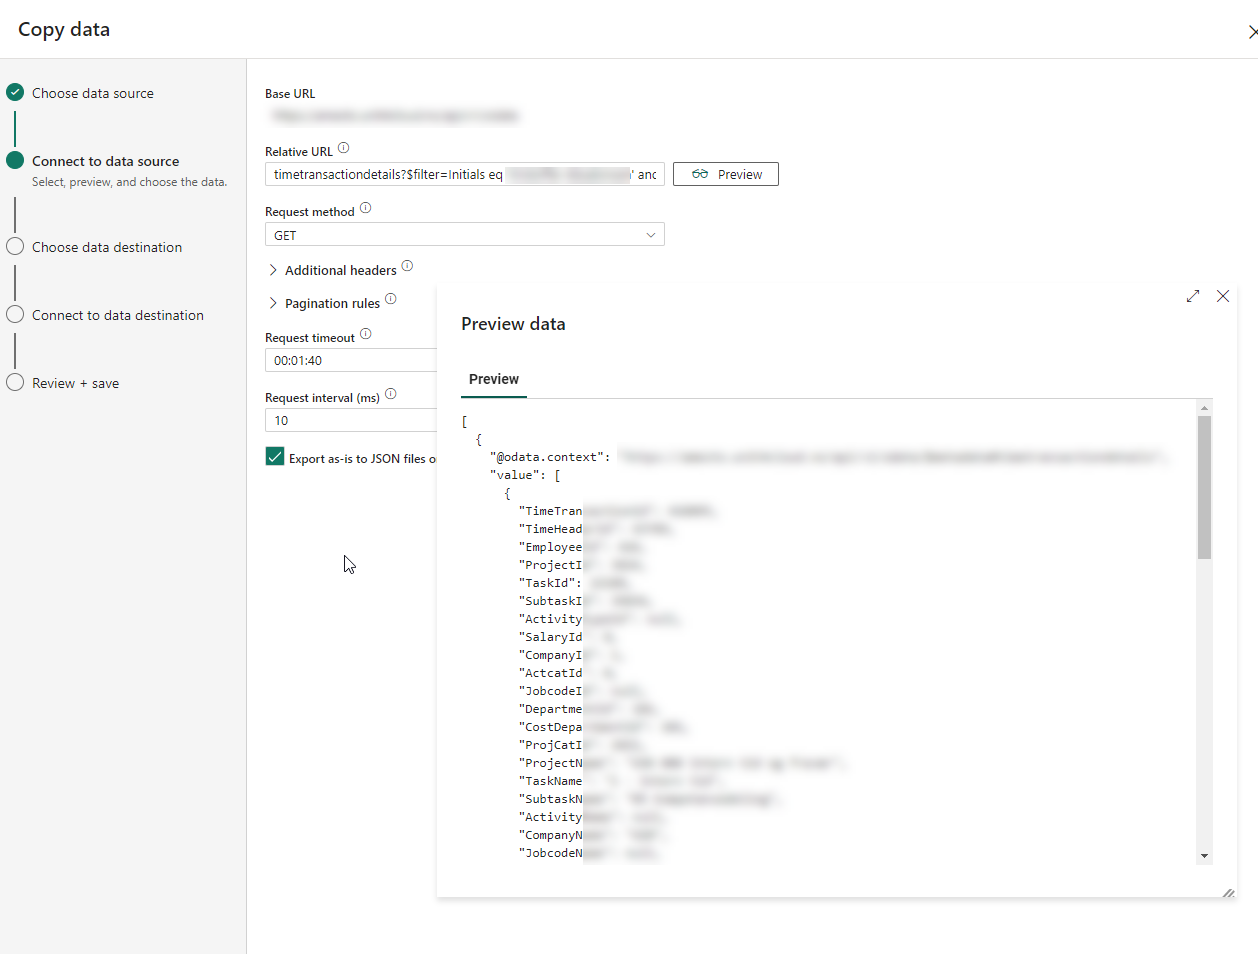Click the Pagination rules info icon
The width and height of the screenshot is (1258, 954).
click(391, 299)
